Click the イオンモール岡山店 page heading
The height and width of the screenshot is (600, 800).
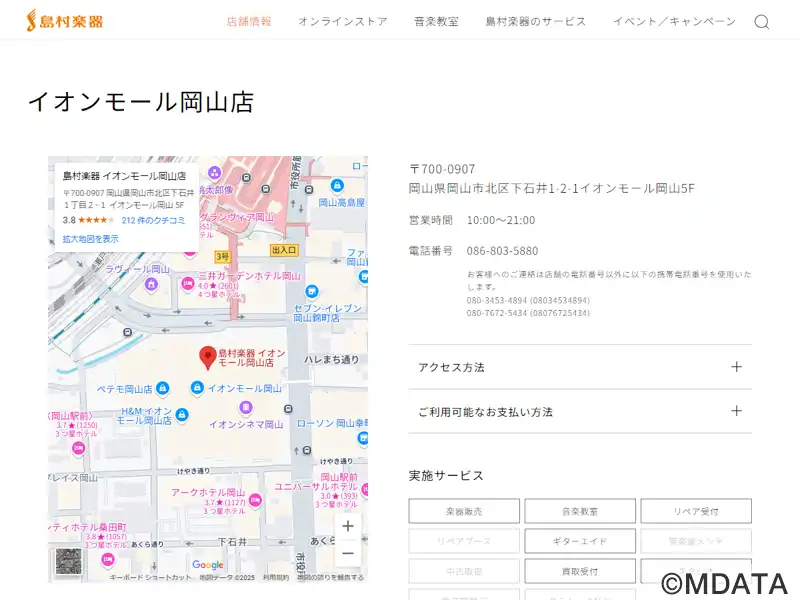pyautogui.click(x=141, y=102)
